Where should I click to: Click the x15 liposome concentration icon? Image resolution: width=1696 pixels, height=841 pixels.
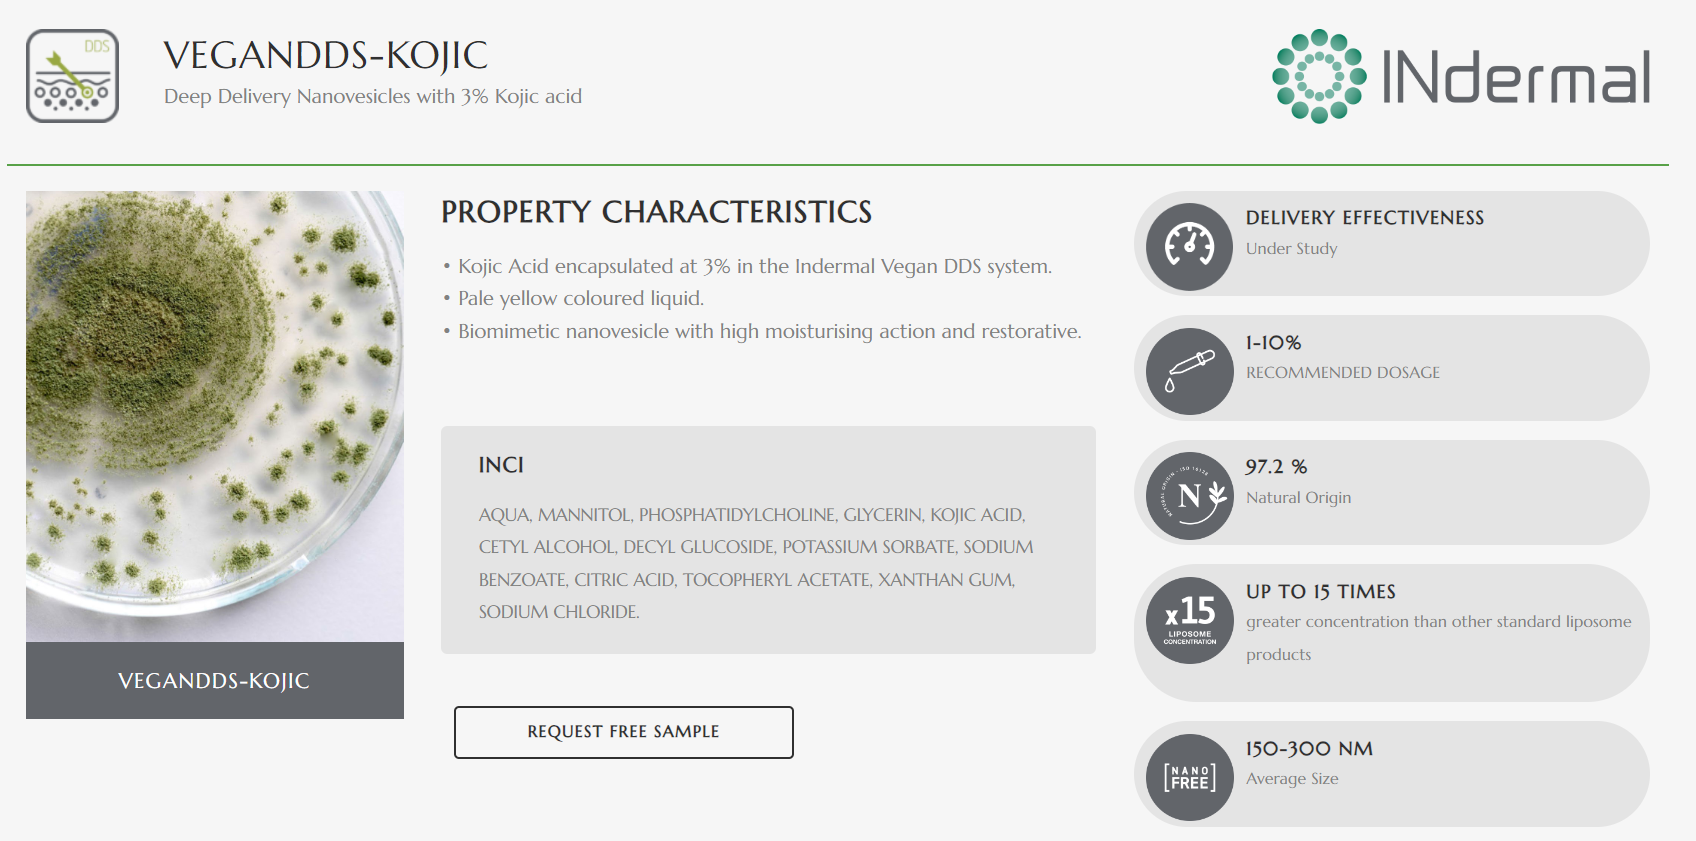(1189, 620)
